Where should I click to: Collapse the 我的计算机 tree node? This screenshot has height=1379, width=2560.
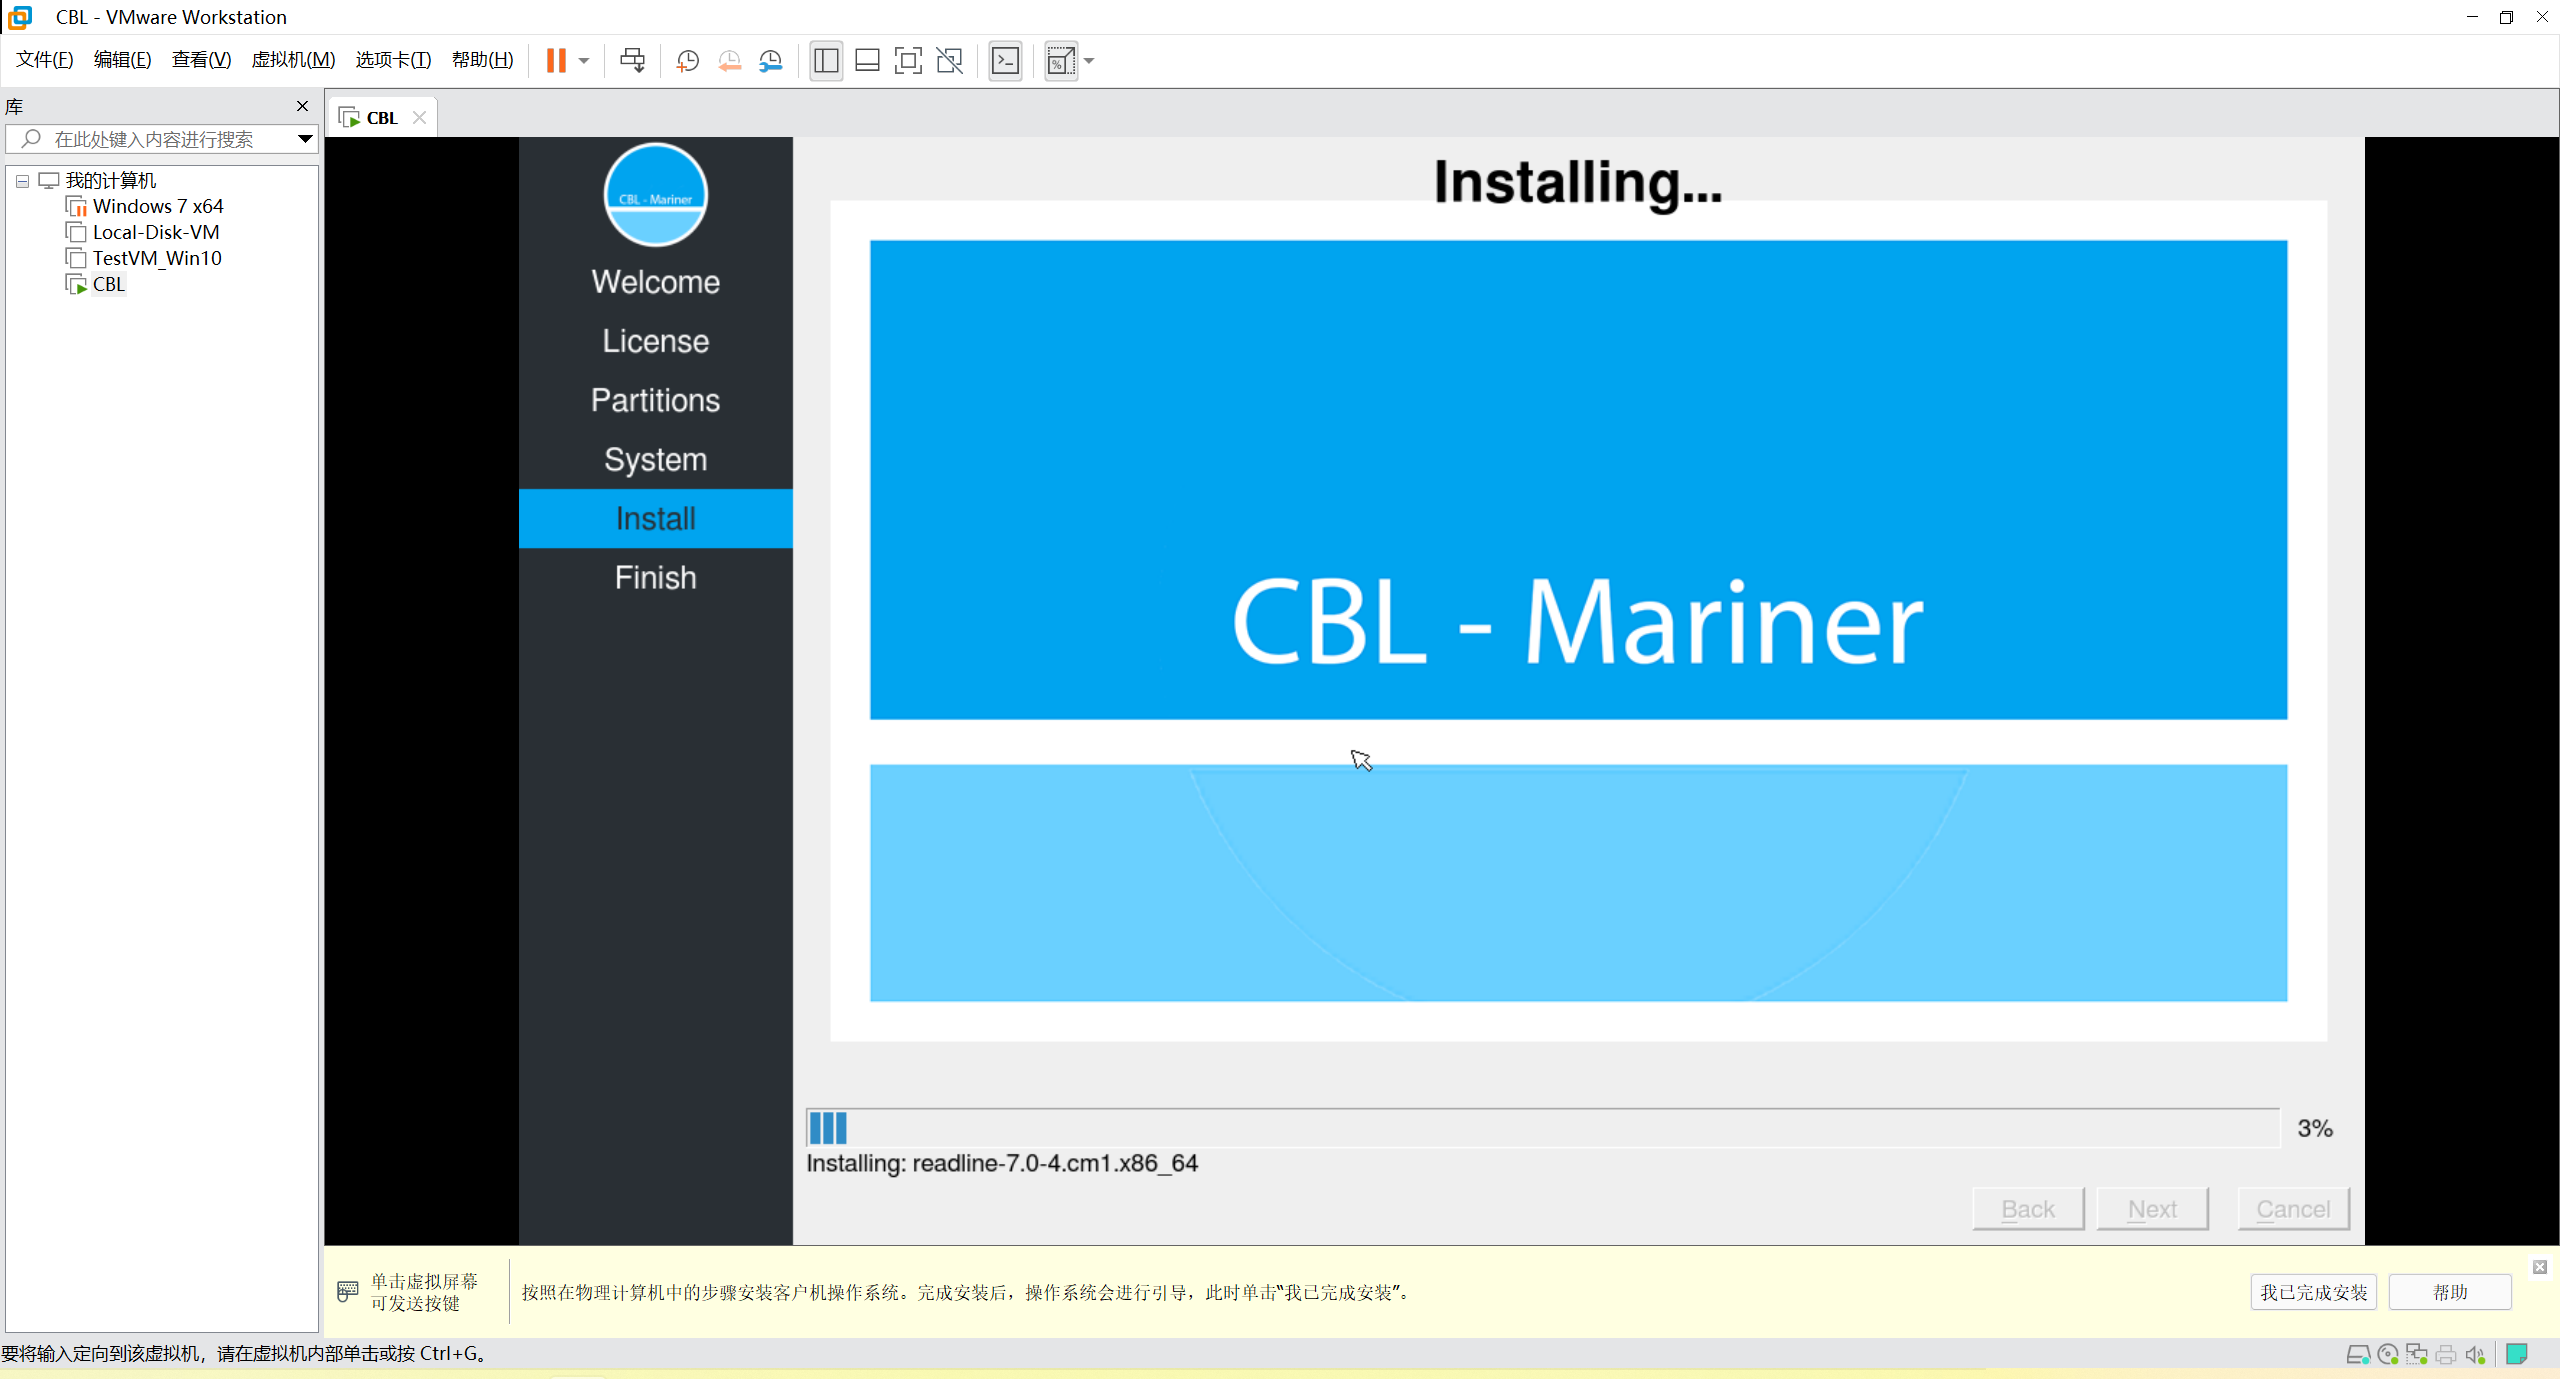coord(22,181)
